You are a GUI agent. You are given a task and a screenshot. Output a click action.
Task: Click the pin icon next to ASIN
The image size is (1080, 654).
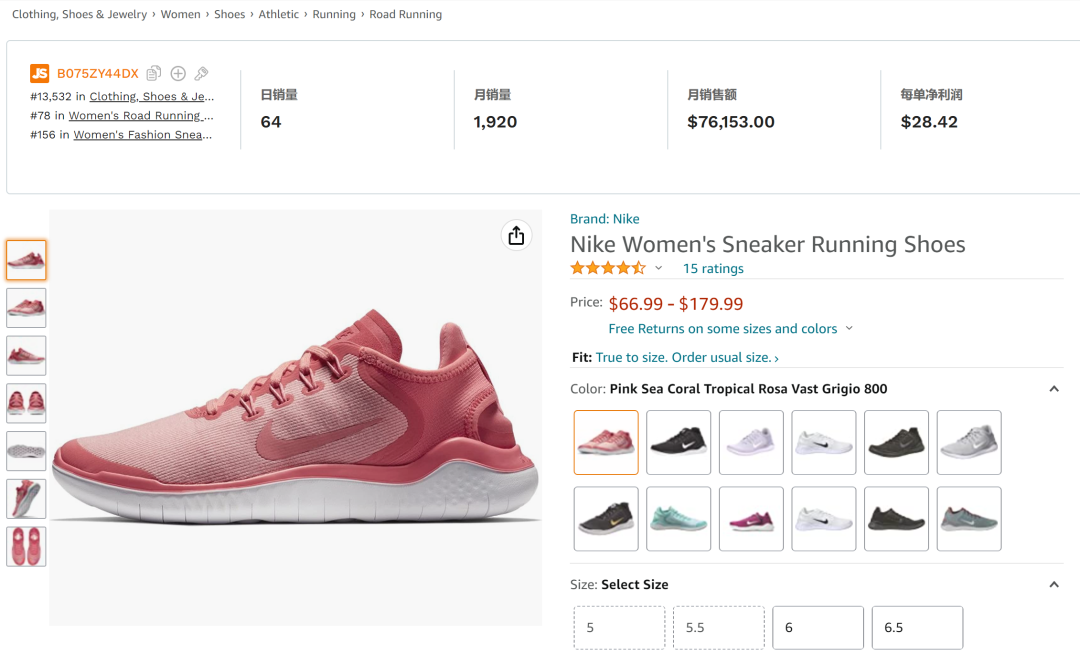201,73
